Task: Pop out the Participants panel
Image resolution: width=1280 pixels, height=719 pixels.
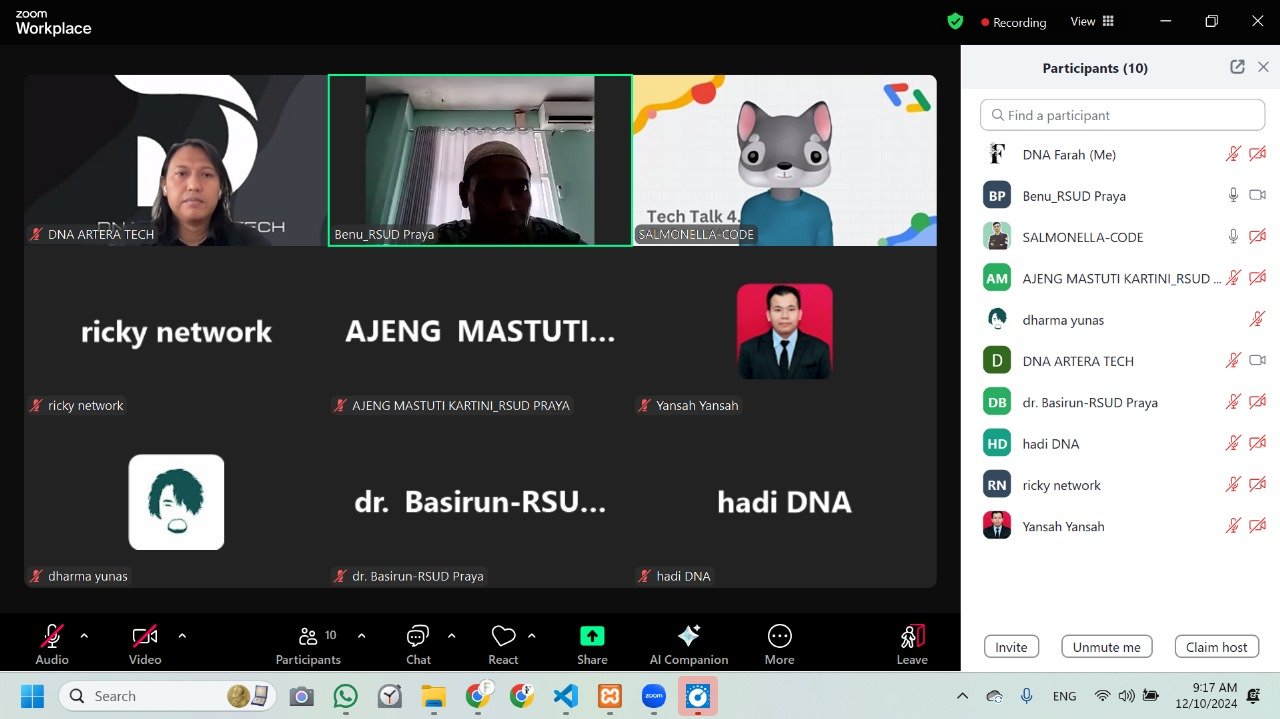Action: (1236, 67)
